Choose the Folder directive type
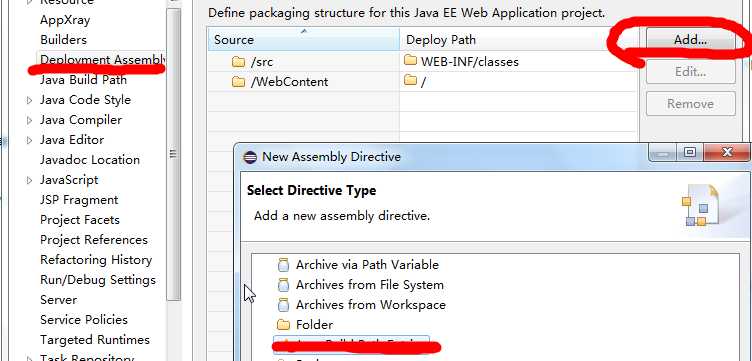 [315, 325]
